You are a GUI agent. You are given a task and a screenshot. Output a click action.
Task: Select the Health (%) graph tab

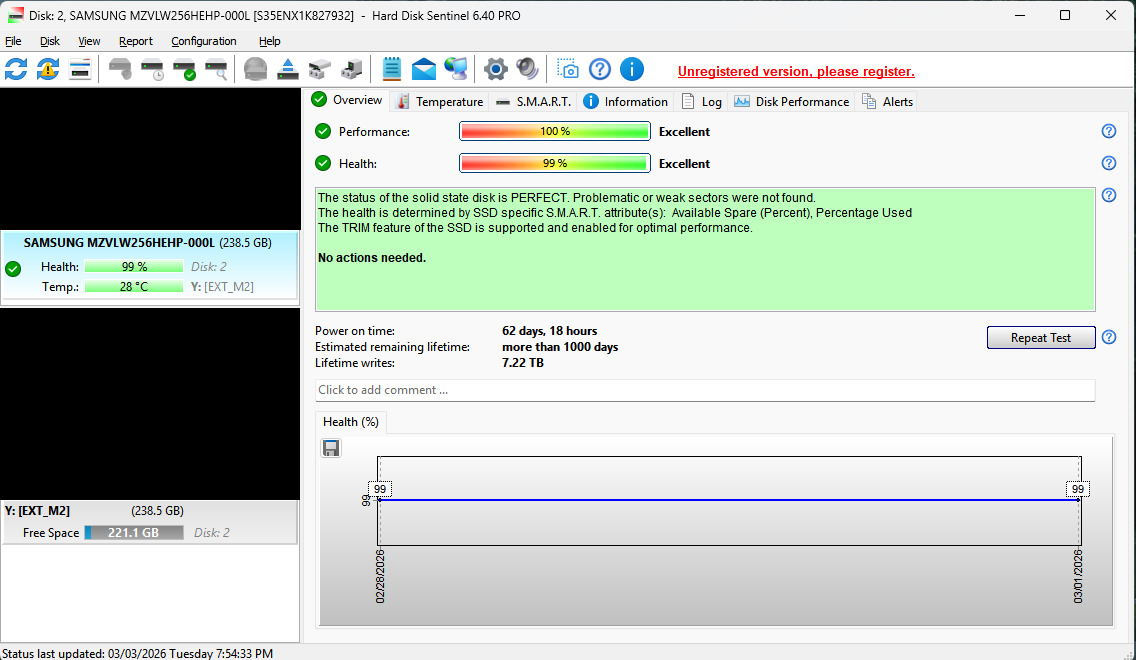351,422
